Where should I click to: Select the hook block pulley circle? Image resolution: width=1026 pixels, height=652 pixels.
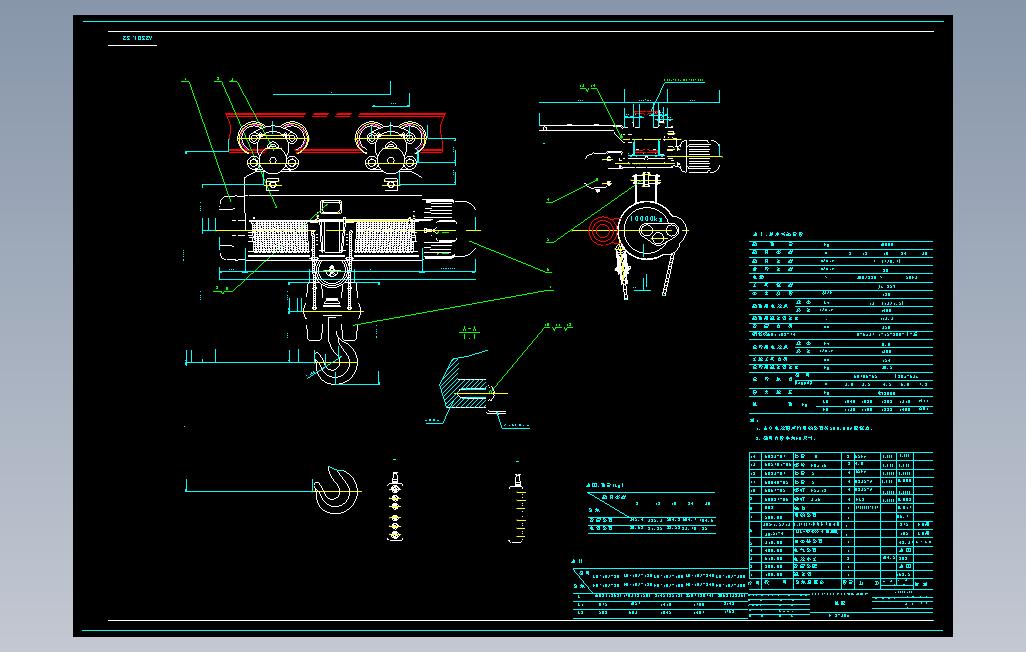click(332, 272)
